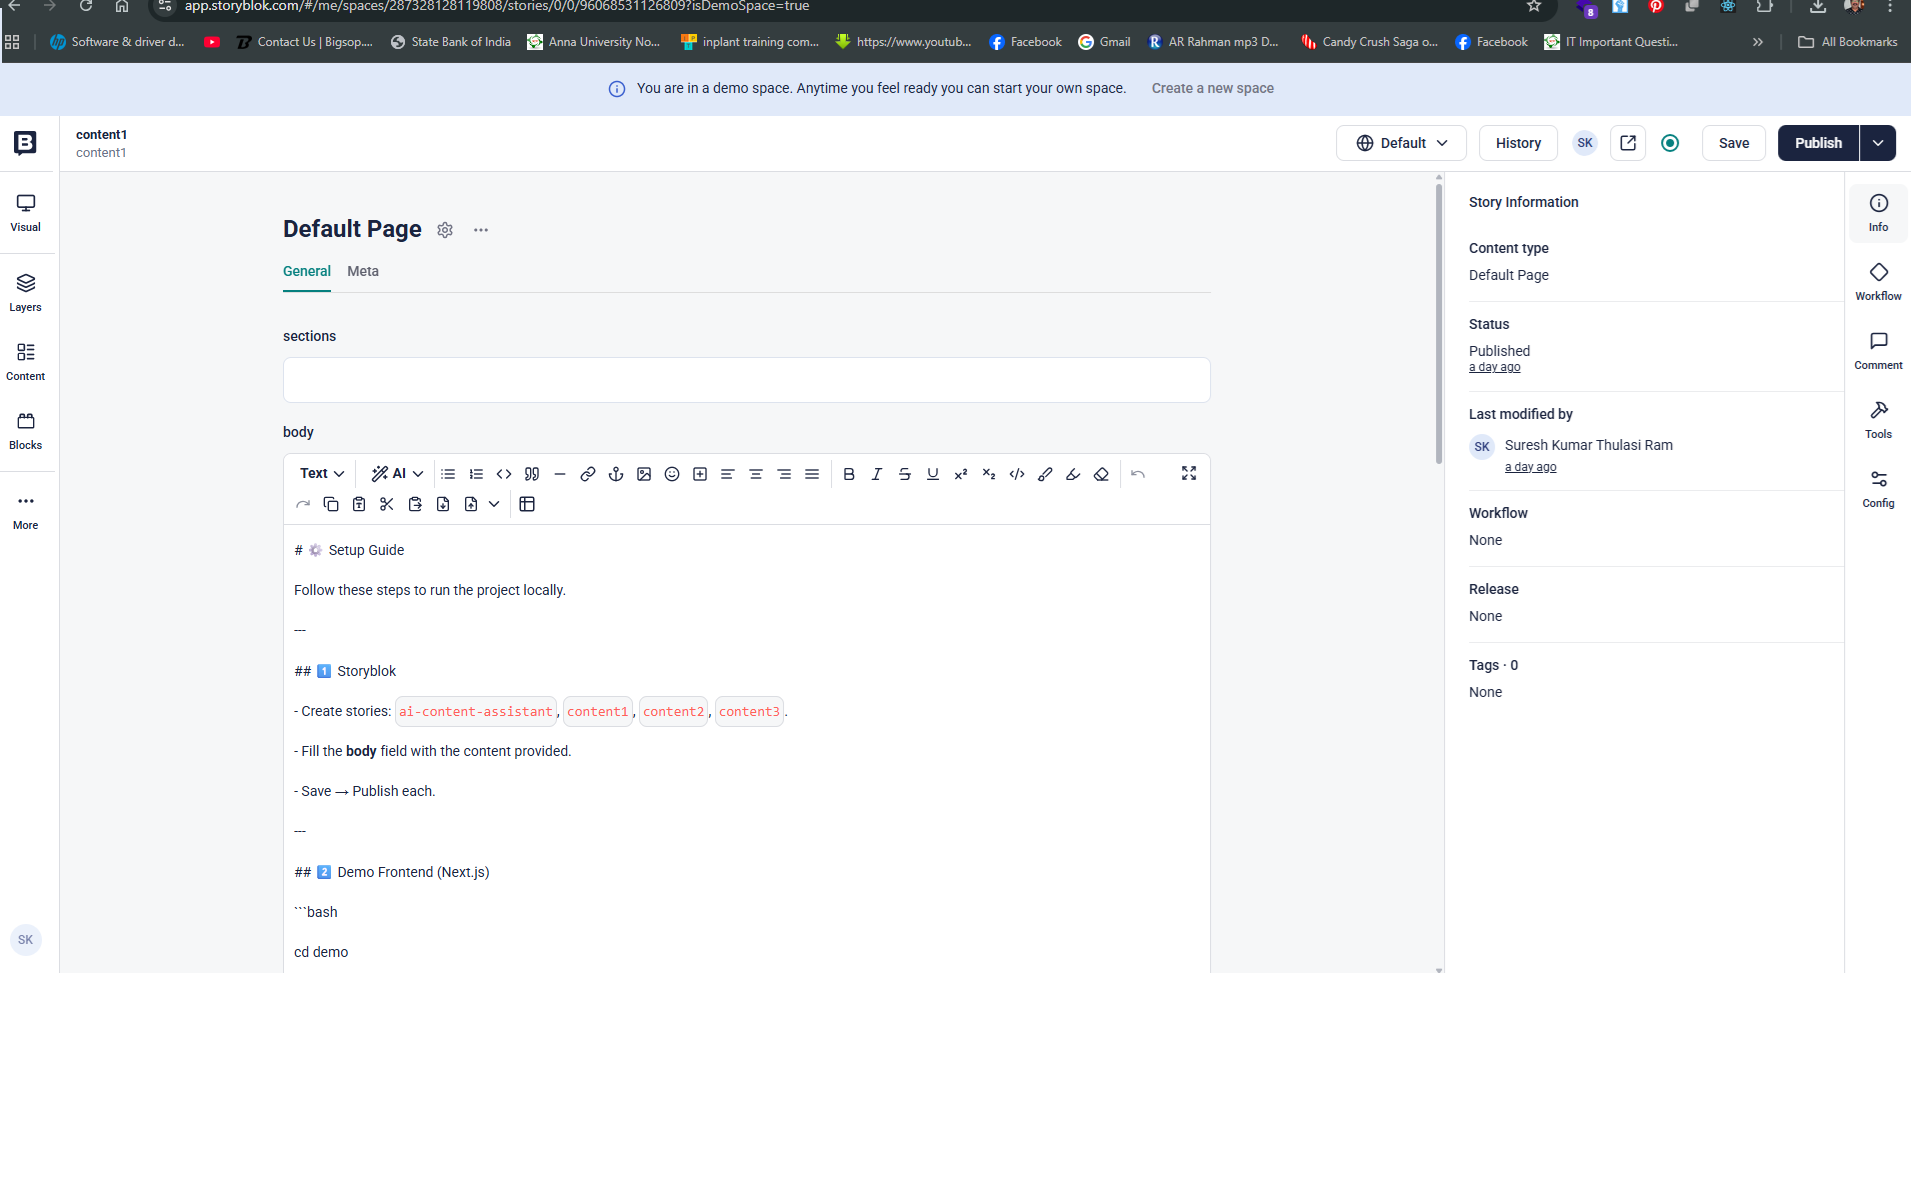Screen dimensions: 1911x1200
Task: Open the Layers panel
Action: 26,293
